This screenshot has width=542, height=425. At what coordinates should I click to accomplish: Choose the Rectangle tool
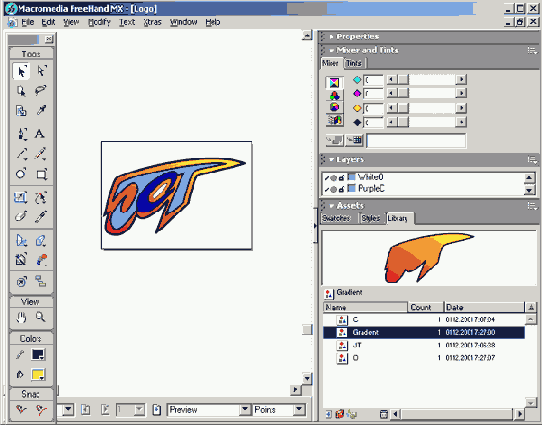pyautogui.click(x=41, y=174)
